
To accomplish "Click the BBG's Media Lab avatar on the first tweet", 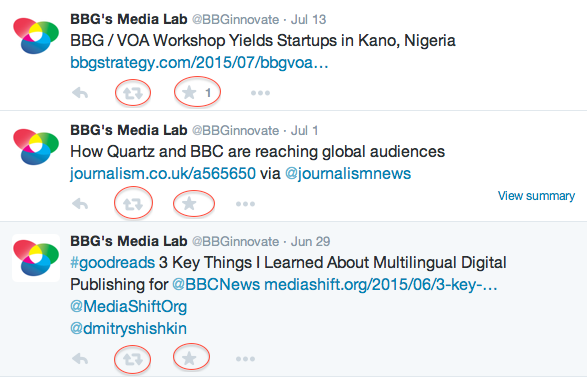I will click(x=36, y=36).
